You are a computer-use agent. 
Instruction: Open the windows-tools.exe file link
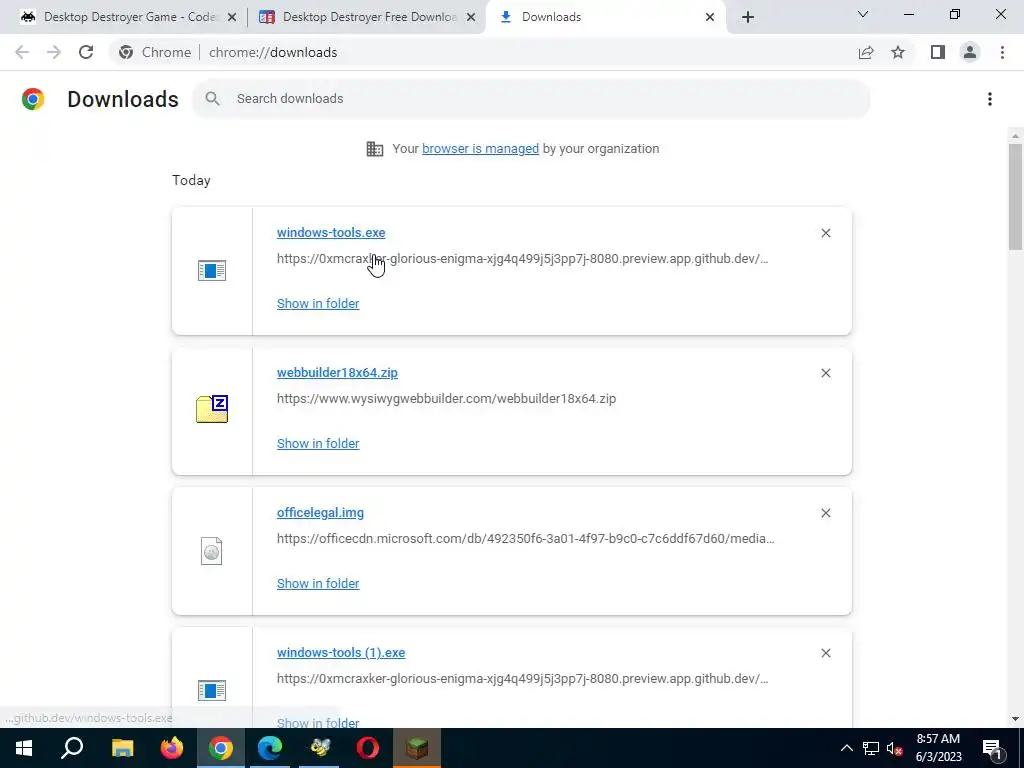(x=331, y=232)
